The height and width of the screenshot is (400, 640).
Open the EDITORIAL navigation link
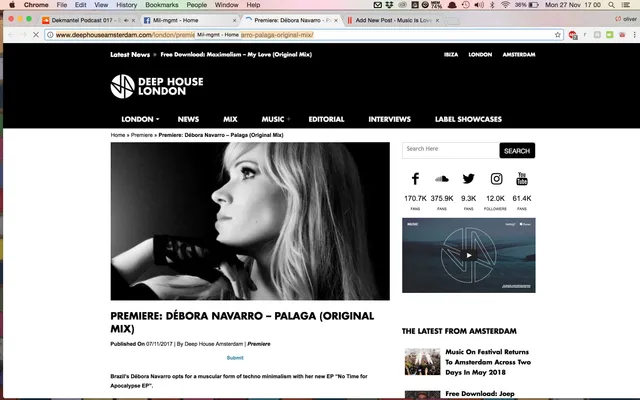pyautogui.click(x=326, y=119)
